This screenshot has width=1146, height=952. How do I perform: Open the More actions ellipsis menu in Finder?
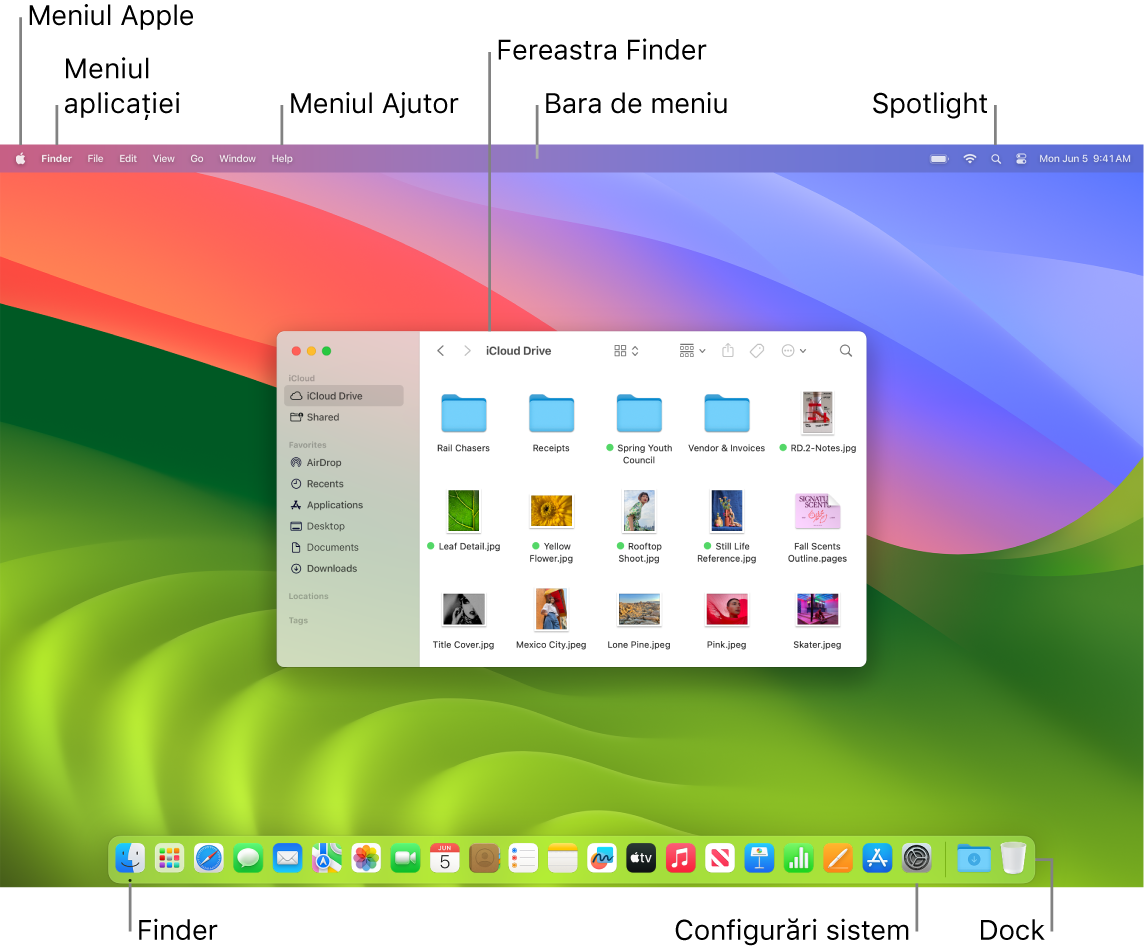pyautogui.click(x=793, y=350)
